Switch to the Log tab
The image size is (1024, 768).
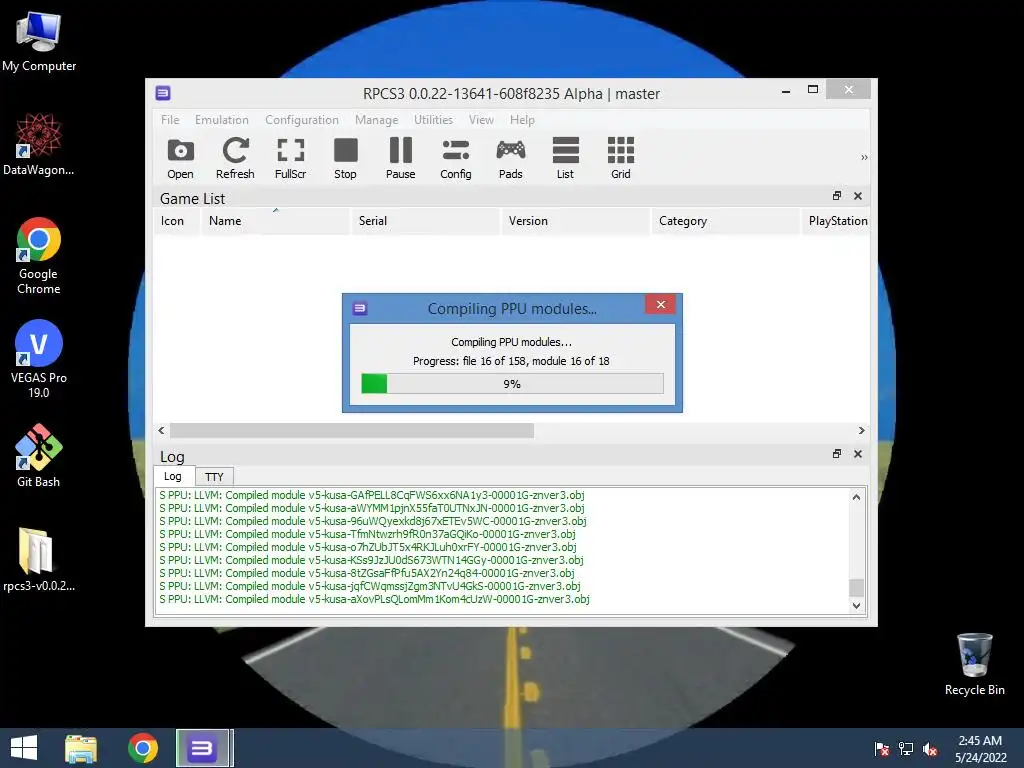pos(173,476)
